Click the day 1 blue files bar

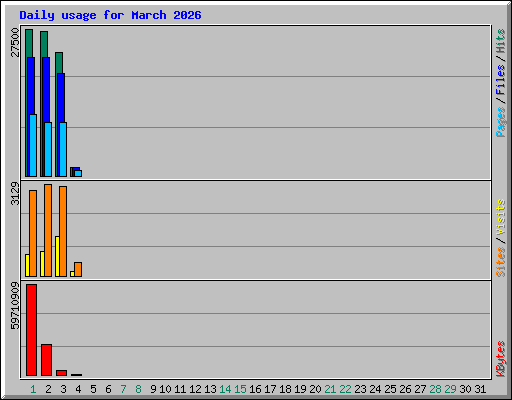tap(31, 86)
